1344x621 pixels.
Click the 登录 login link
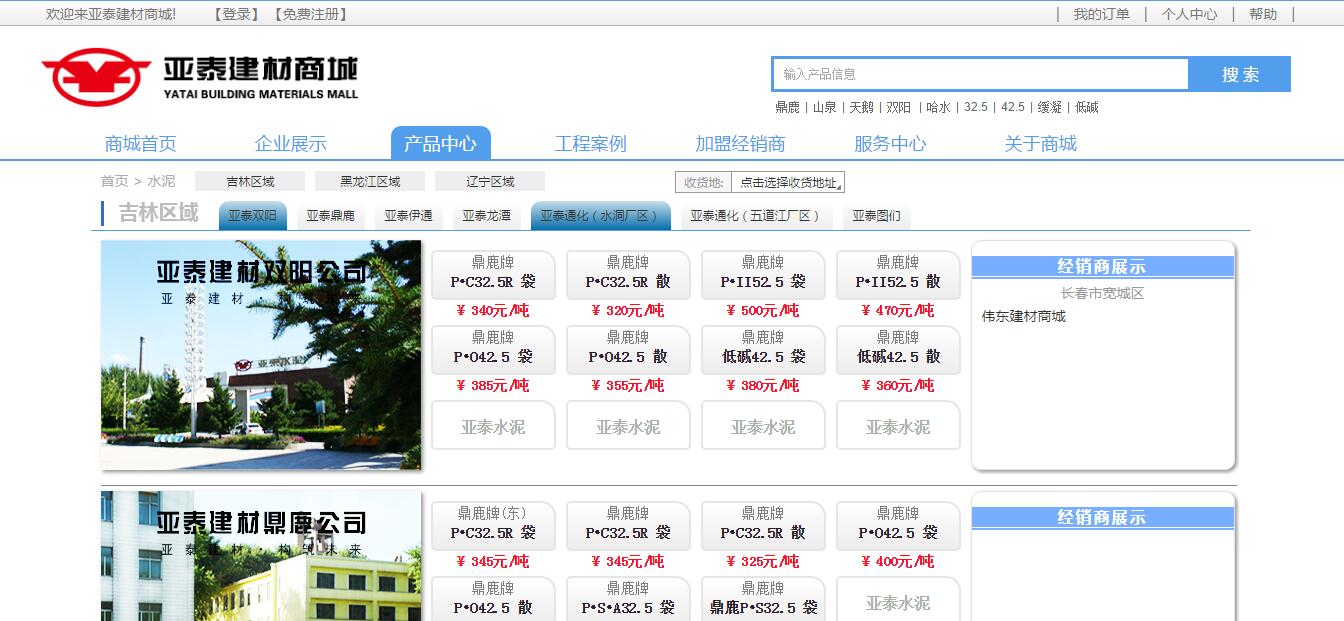[236, 14]
